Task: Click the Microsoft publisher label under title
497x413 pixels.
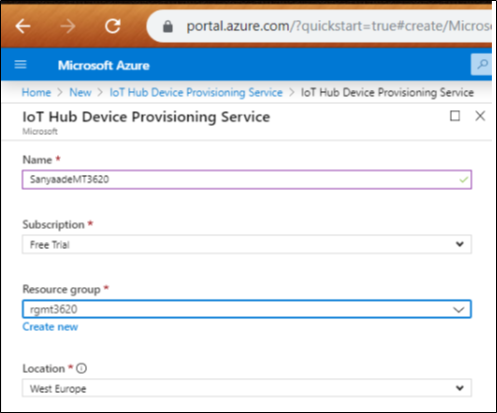Action: tap(40, 131)
